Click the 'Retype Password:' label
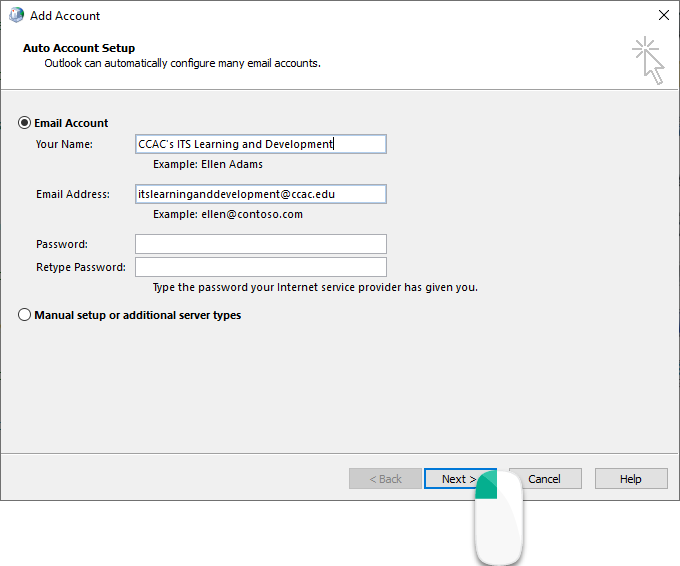 pyautogui.click(x=81, y=267)
